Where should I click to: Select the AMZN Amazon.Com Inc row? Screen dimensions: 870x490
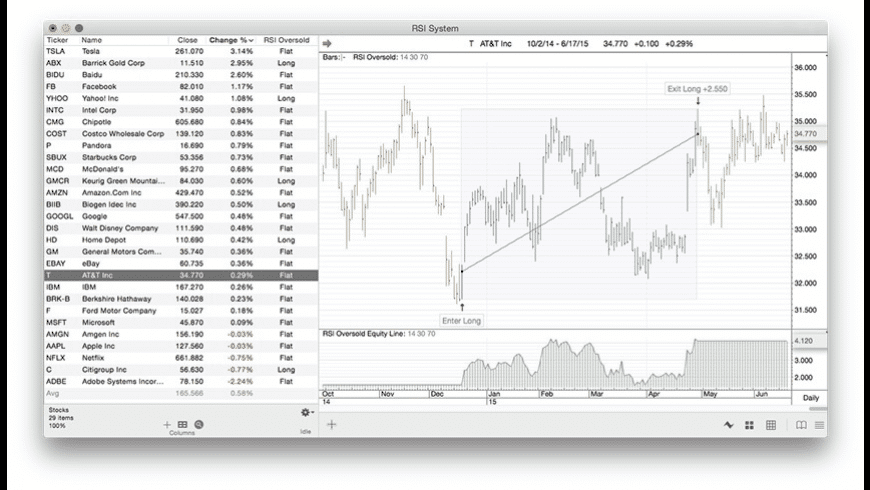coord(181,193)
